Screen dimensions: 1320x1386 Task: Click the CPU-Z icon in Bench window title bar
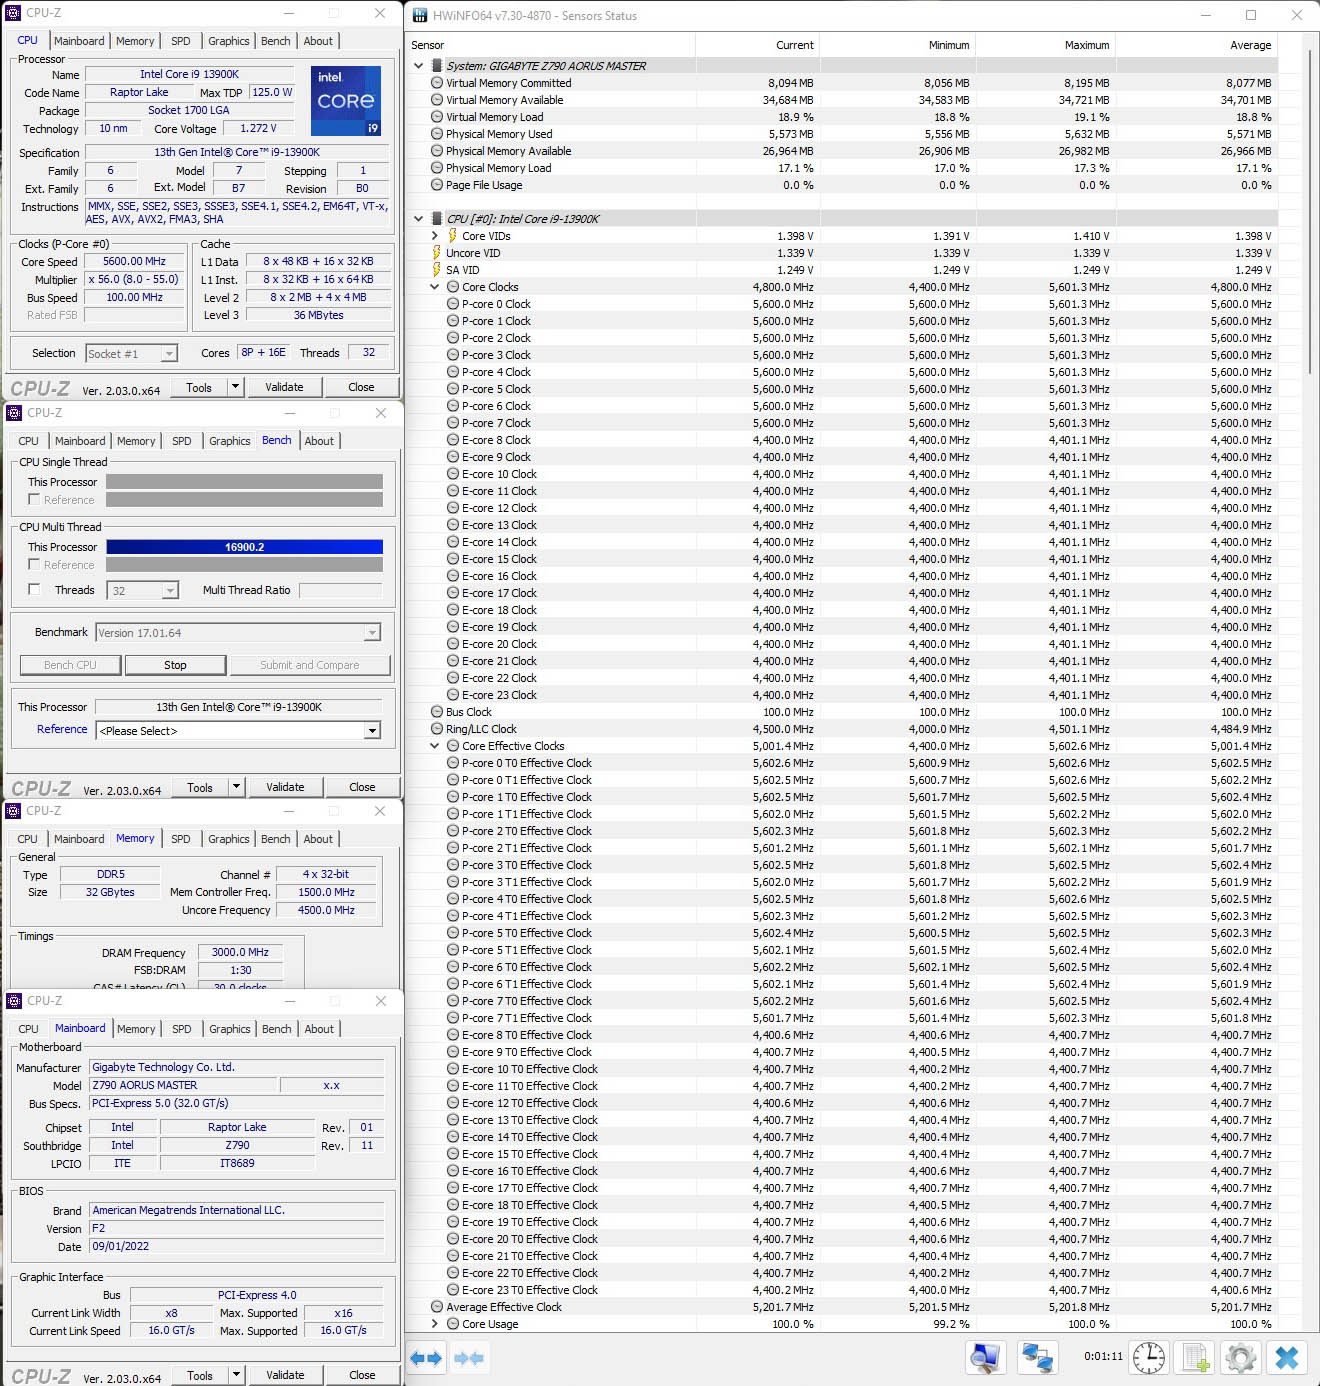click(x=14, y=412)
